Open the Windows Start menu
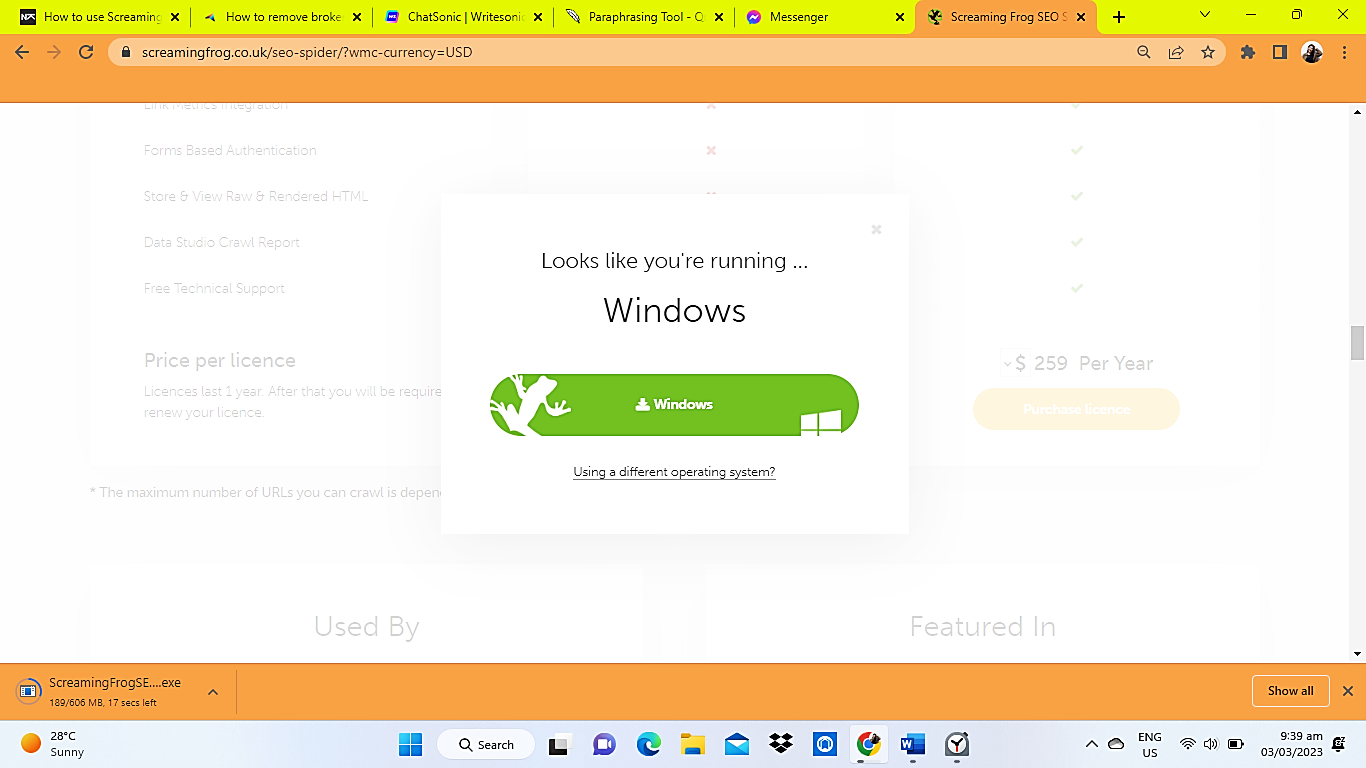 click(x=410, y=744)
